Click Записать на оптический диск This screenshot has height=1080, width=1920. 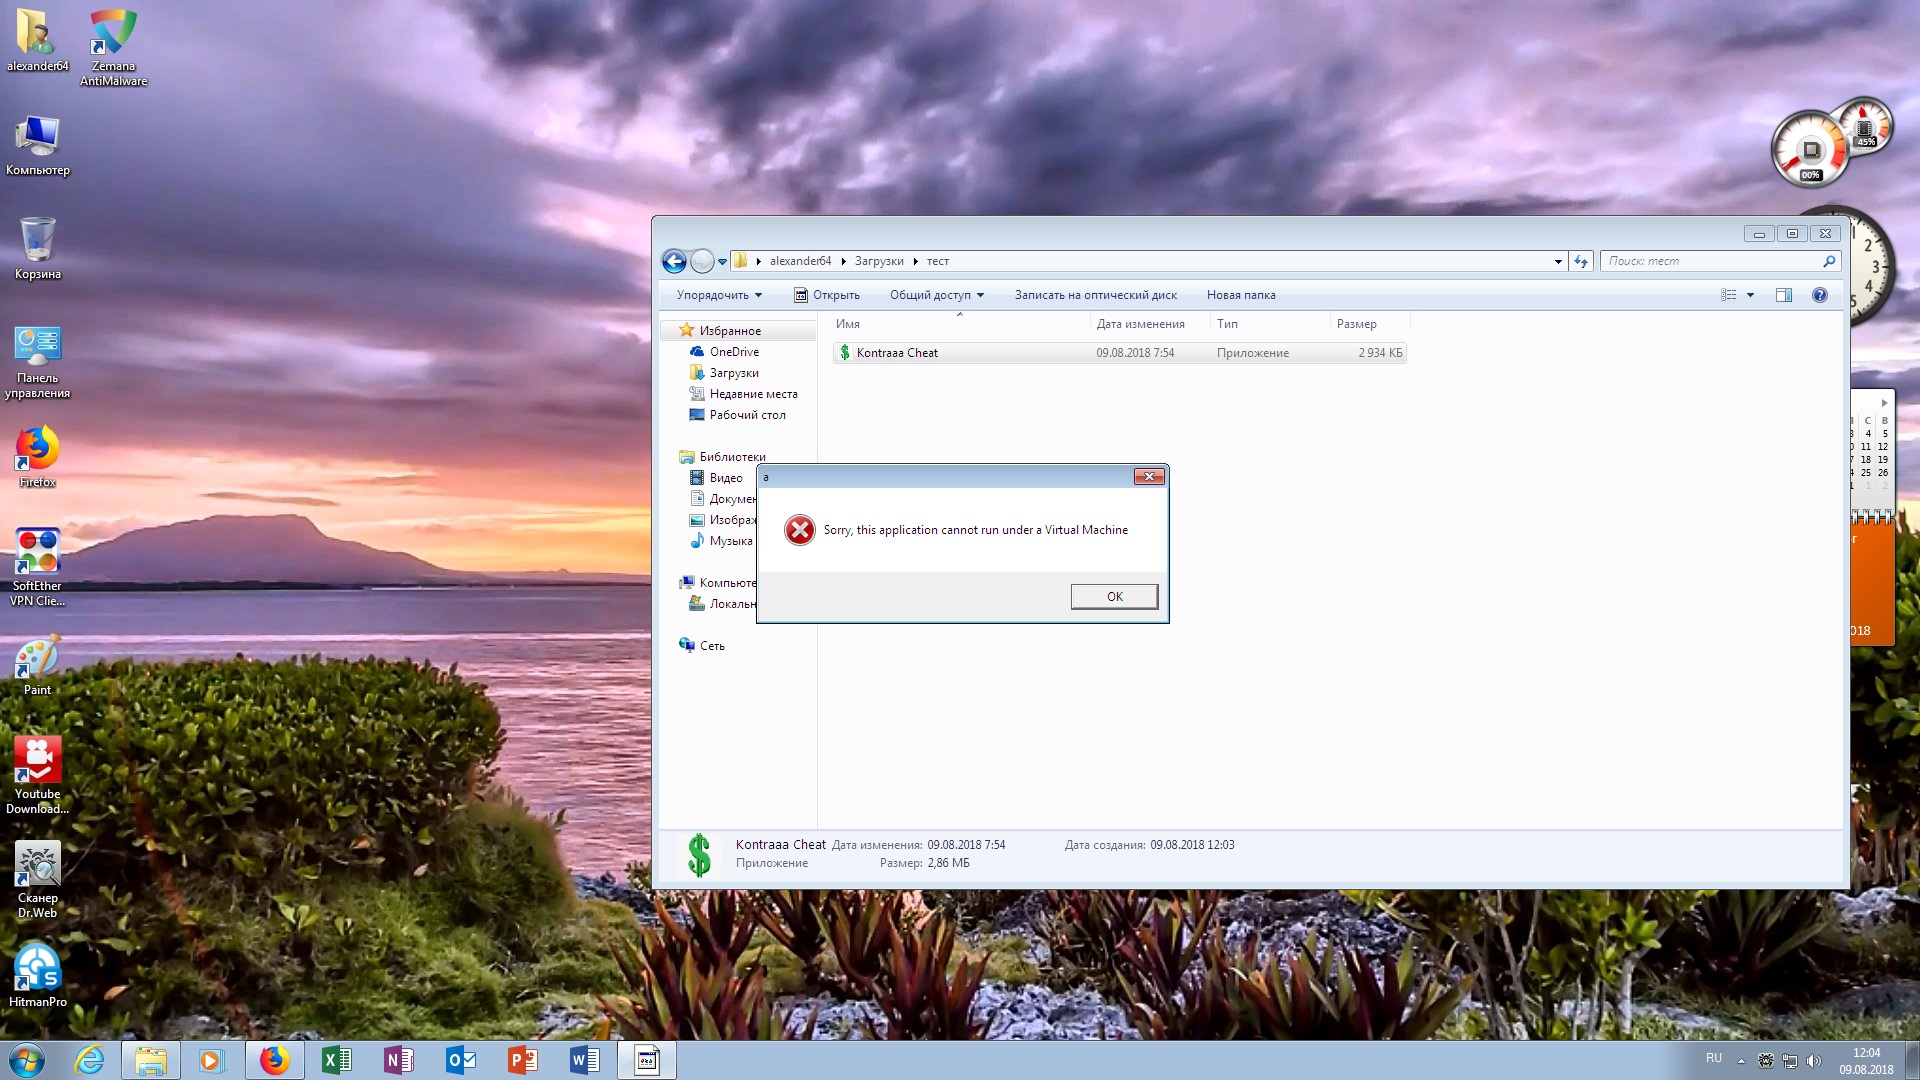[x=1095, y=295]
